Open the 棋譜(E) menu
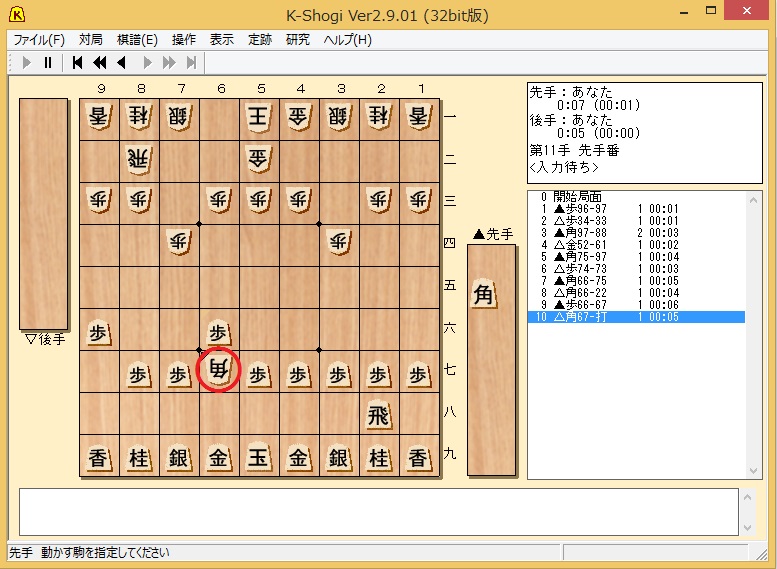777x569 pixels. 137,40
